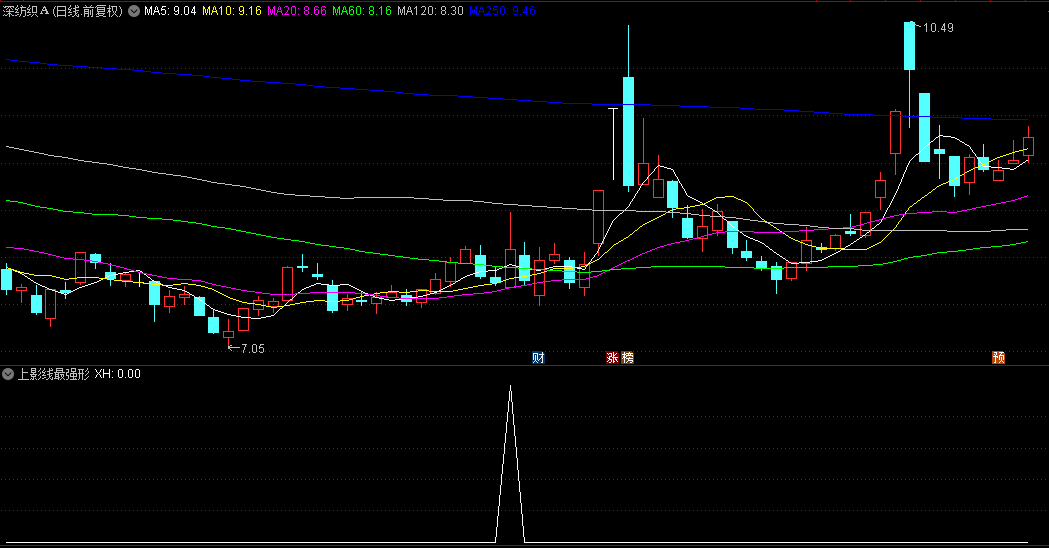This screenshot has height=548, width=1049.
Task: Click the XH: 0.00 indicator value
Action: click(x=117, y=374)
